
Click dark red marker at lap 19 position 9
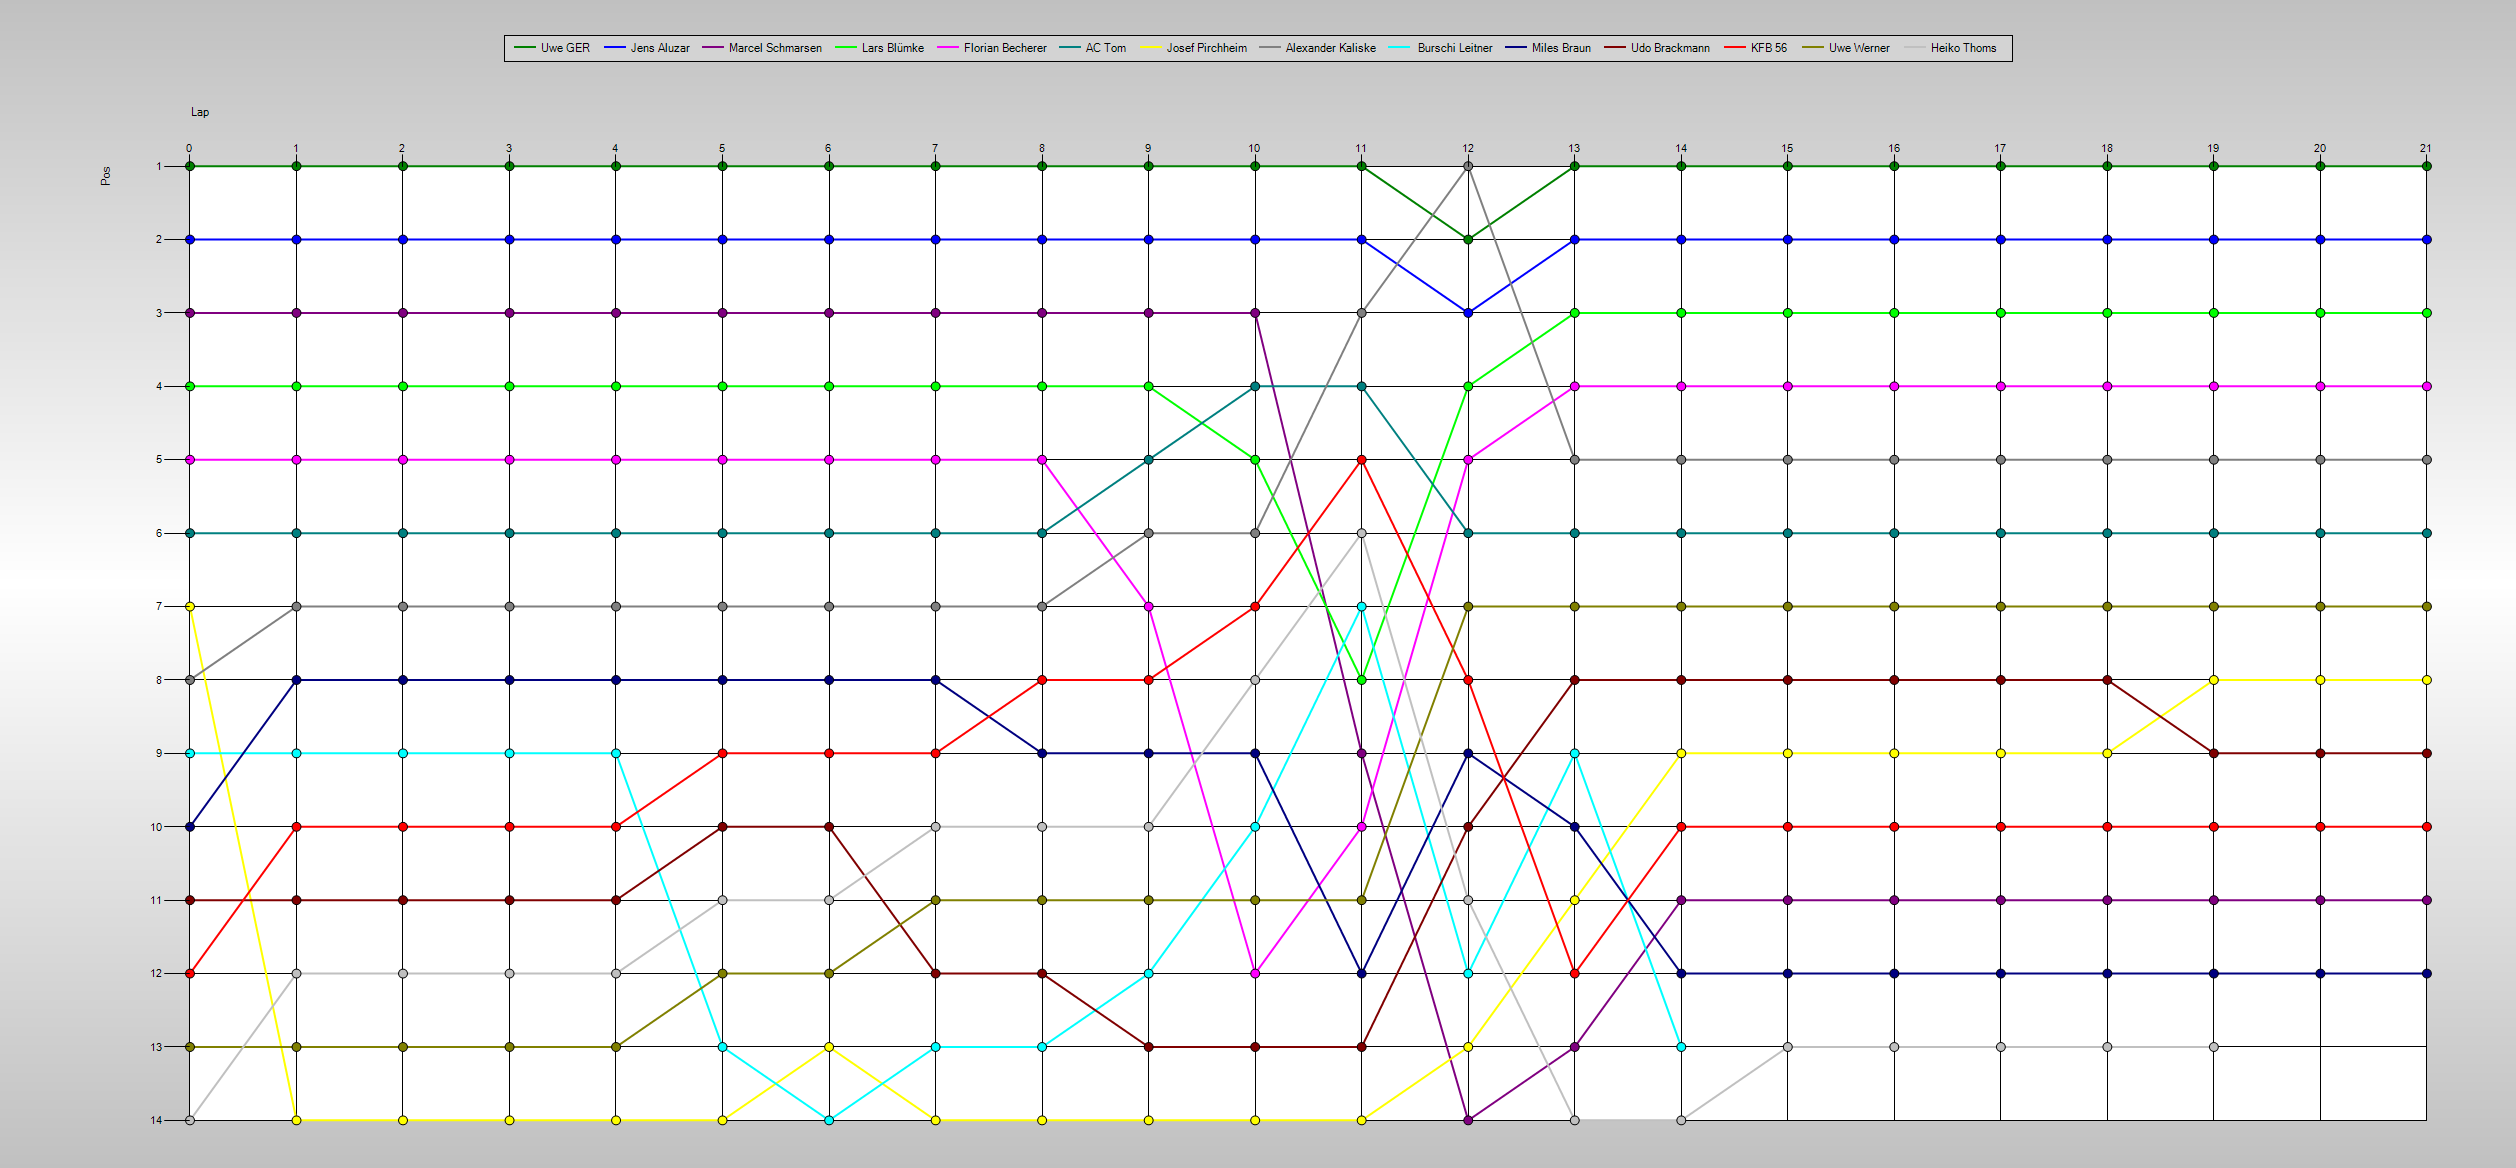[2214, 753]
